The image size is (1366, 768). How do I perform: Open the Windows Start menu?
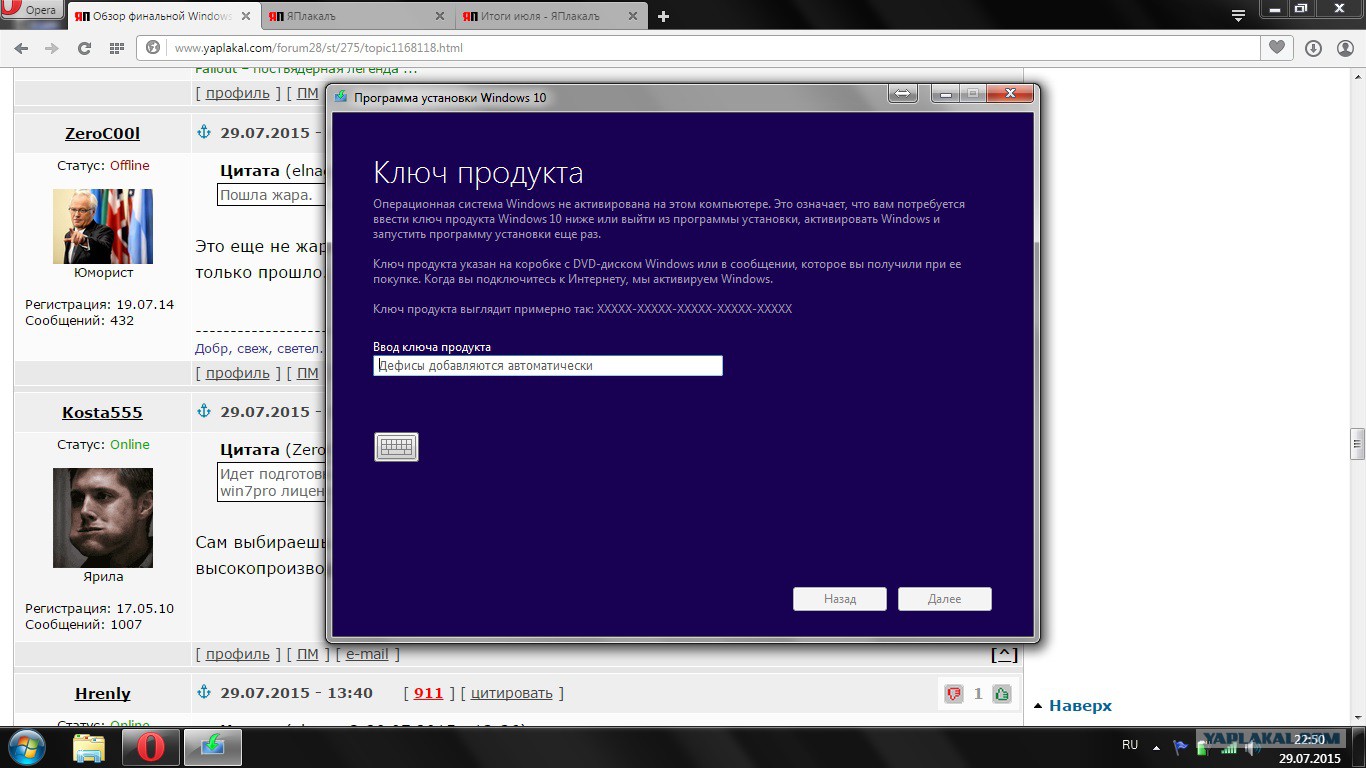pos(27,747)
